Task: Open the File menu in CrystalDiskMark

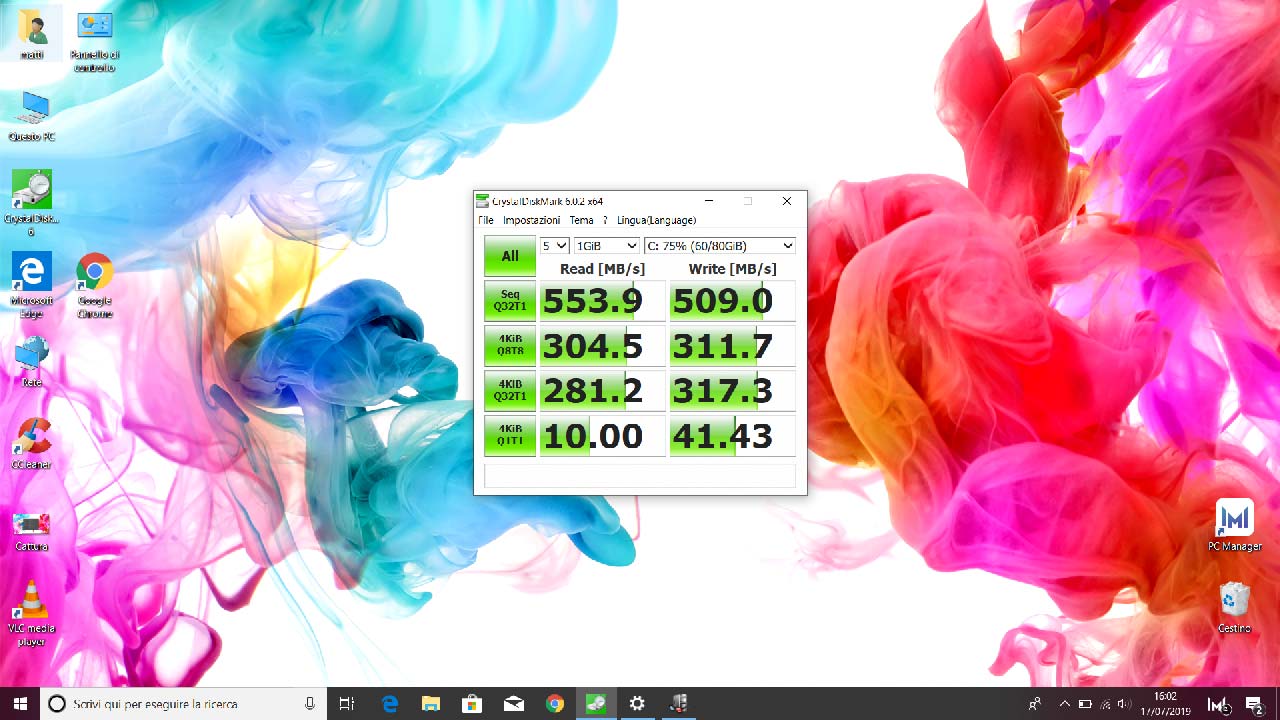Action: [x=485, y=220]
